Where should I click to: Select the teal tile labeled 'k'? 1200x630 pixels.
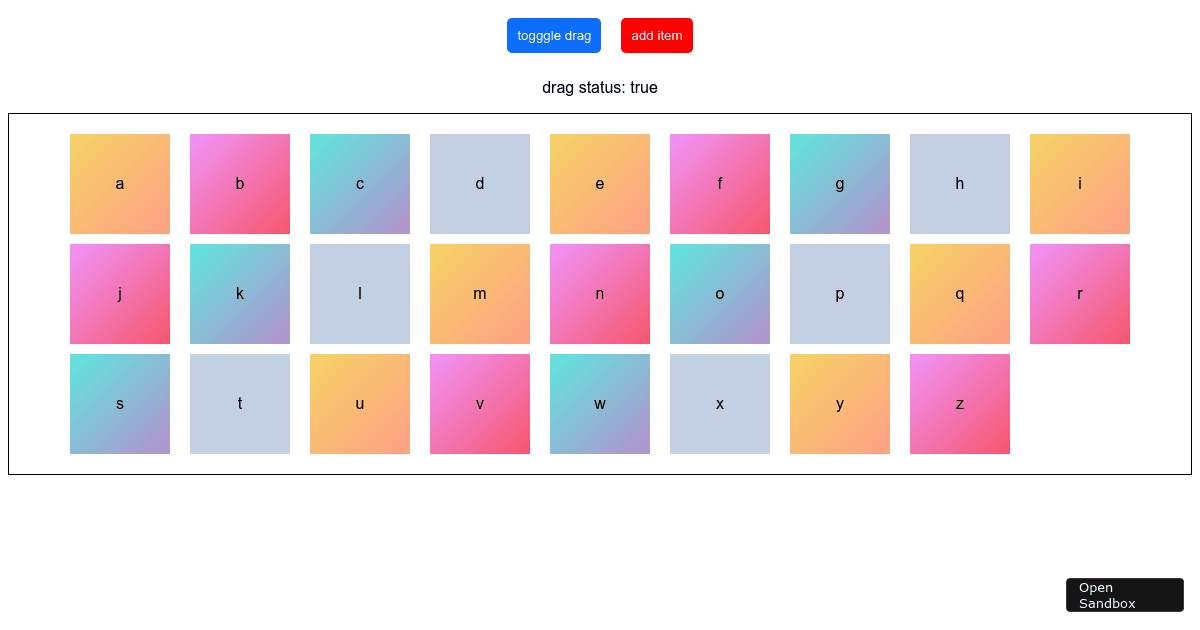(240, 293)
